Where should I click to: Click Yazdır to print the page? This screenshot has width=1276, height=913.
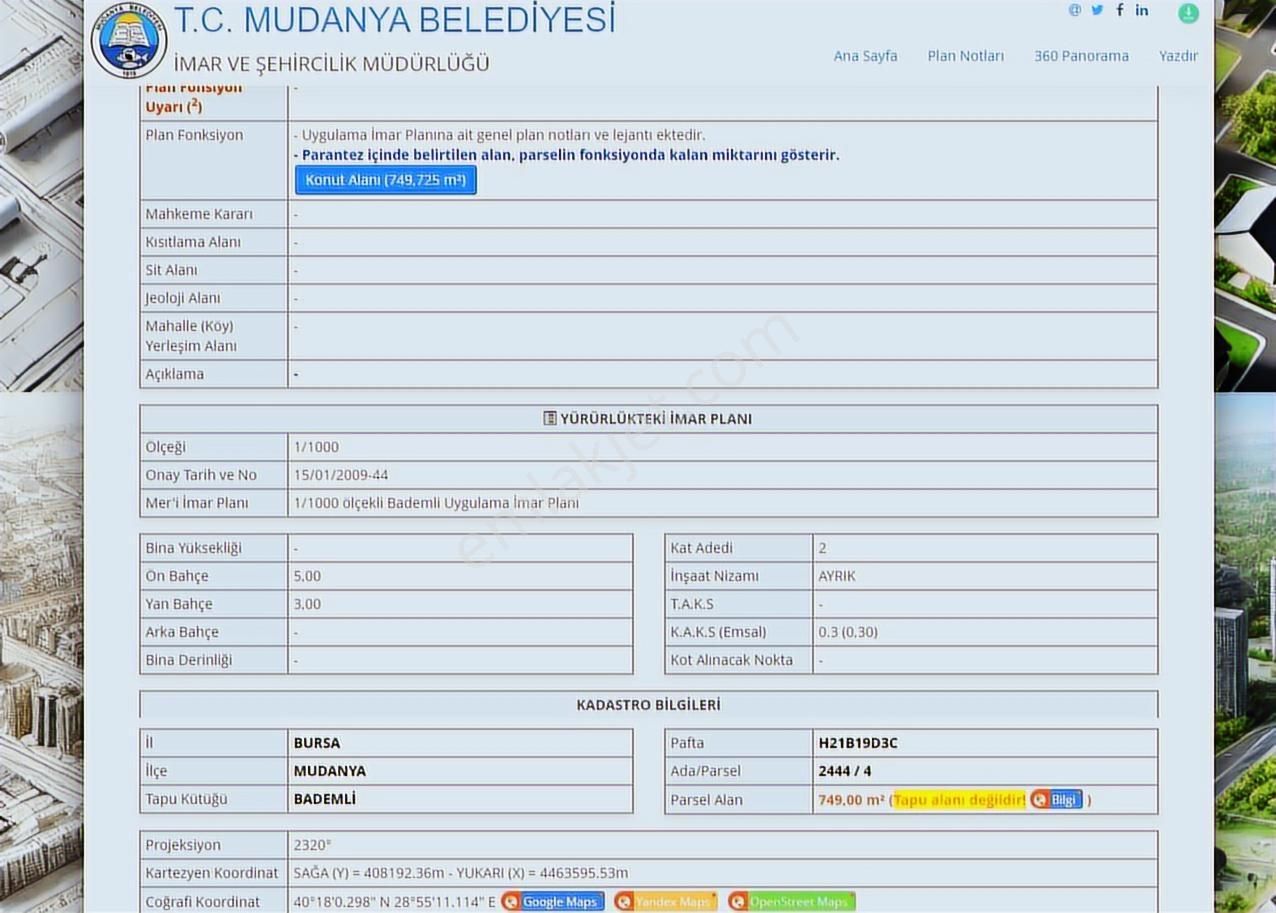(1178, 56)
